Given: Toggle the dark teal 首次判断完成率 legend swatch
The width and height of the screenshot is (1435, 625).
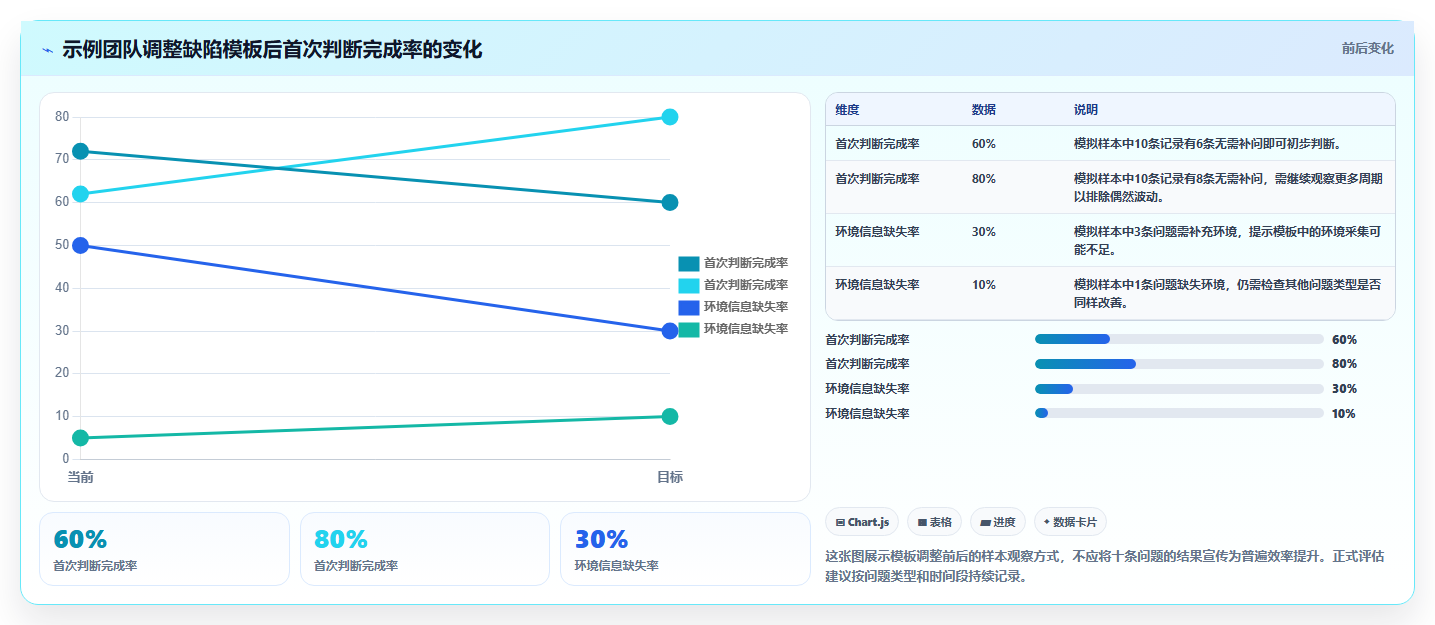Looking at the screenshot, I should (x=689, y=264).
